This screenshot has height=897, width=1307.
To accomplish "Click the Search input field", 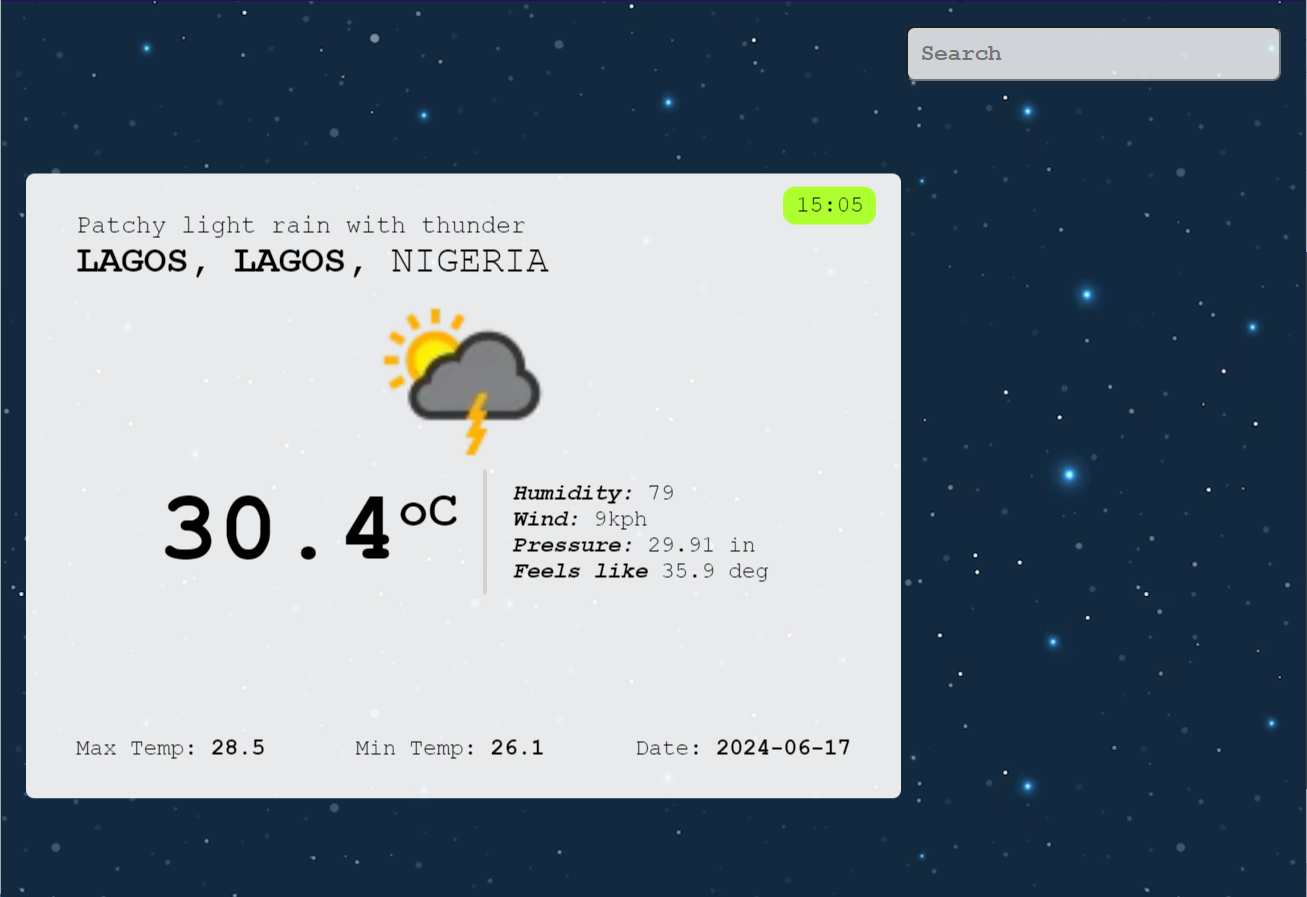I will pos(1093,54).
